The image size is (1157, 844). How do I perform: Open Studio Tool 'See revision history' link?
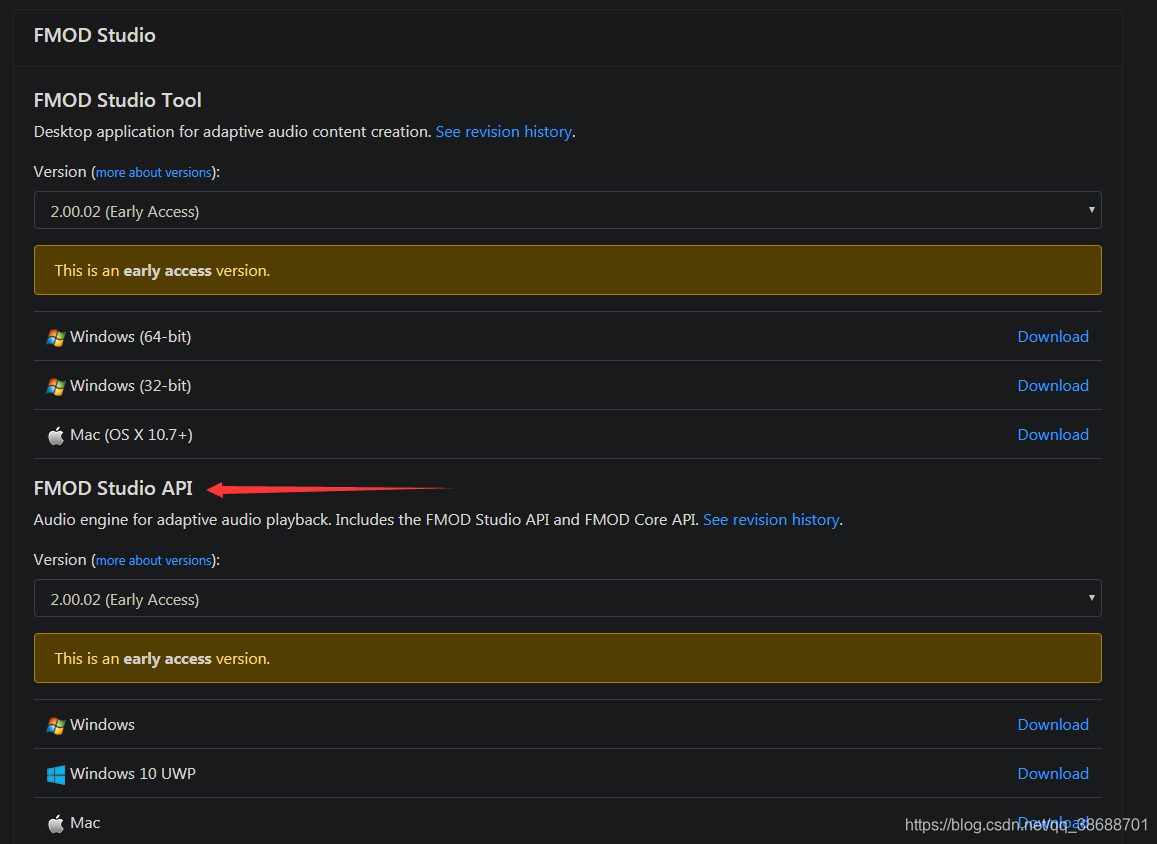coord(503,132)
